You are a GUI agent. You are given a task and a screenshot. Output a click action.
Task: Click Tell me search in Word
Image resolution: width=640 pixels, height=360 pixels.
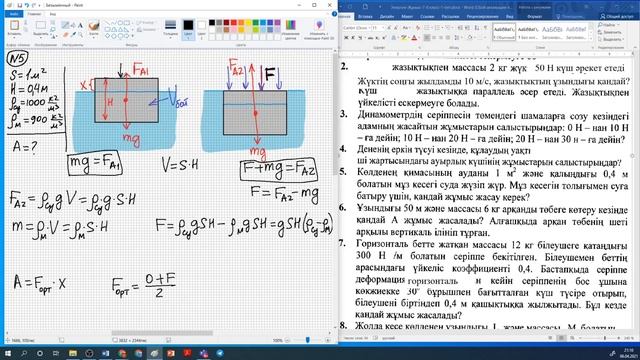[572, 17]
